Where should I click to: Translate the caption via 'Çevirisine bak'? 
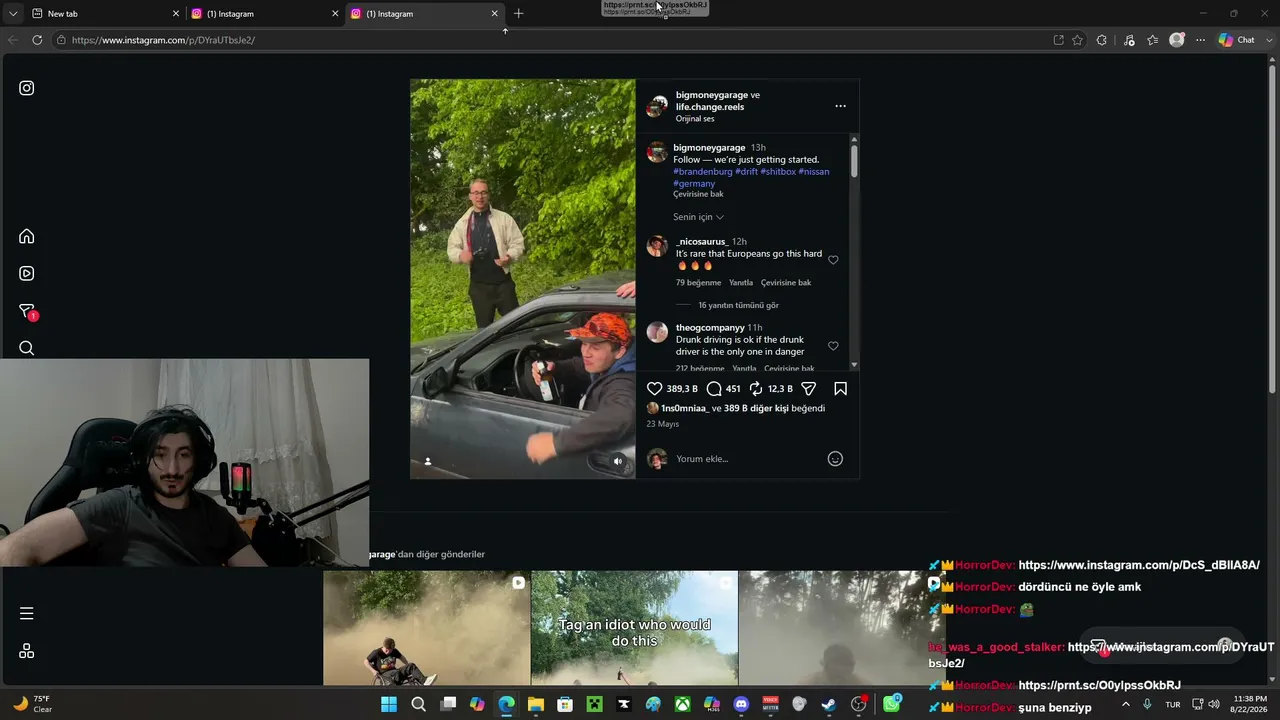pos(698,194)
